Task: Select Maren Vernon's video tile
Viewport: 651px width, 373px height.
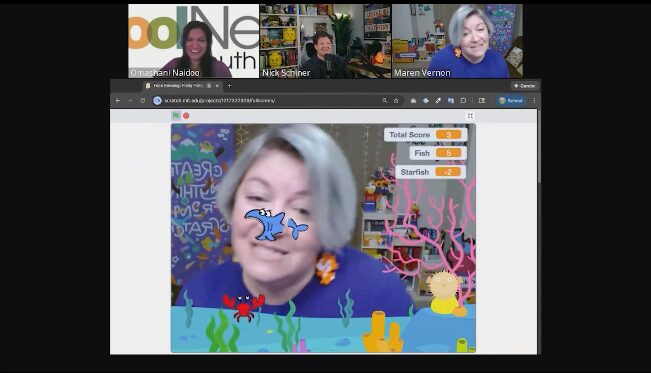Action: [458, 41]
